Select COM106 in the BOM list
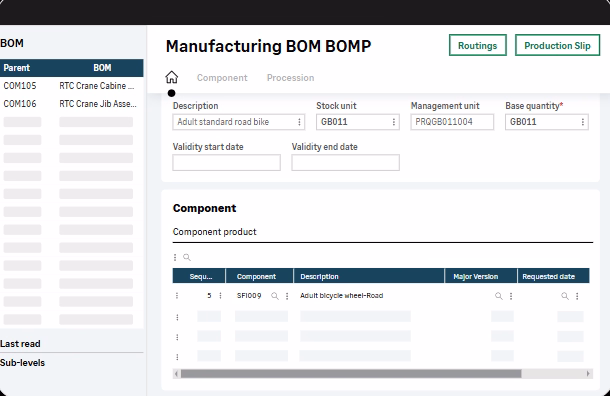Viewport: 610px width, 396px height. pyautogui.click(x=20, y=104)
